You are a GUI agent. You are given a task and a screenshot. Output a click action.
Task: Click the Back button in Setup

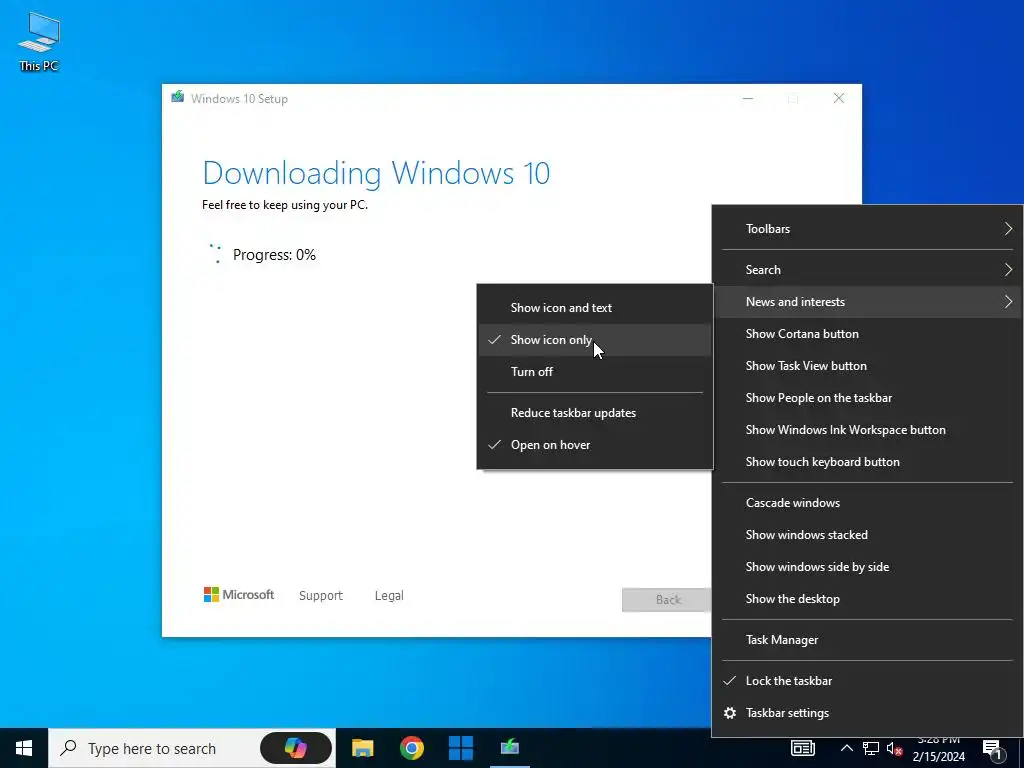pos(667,600)
